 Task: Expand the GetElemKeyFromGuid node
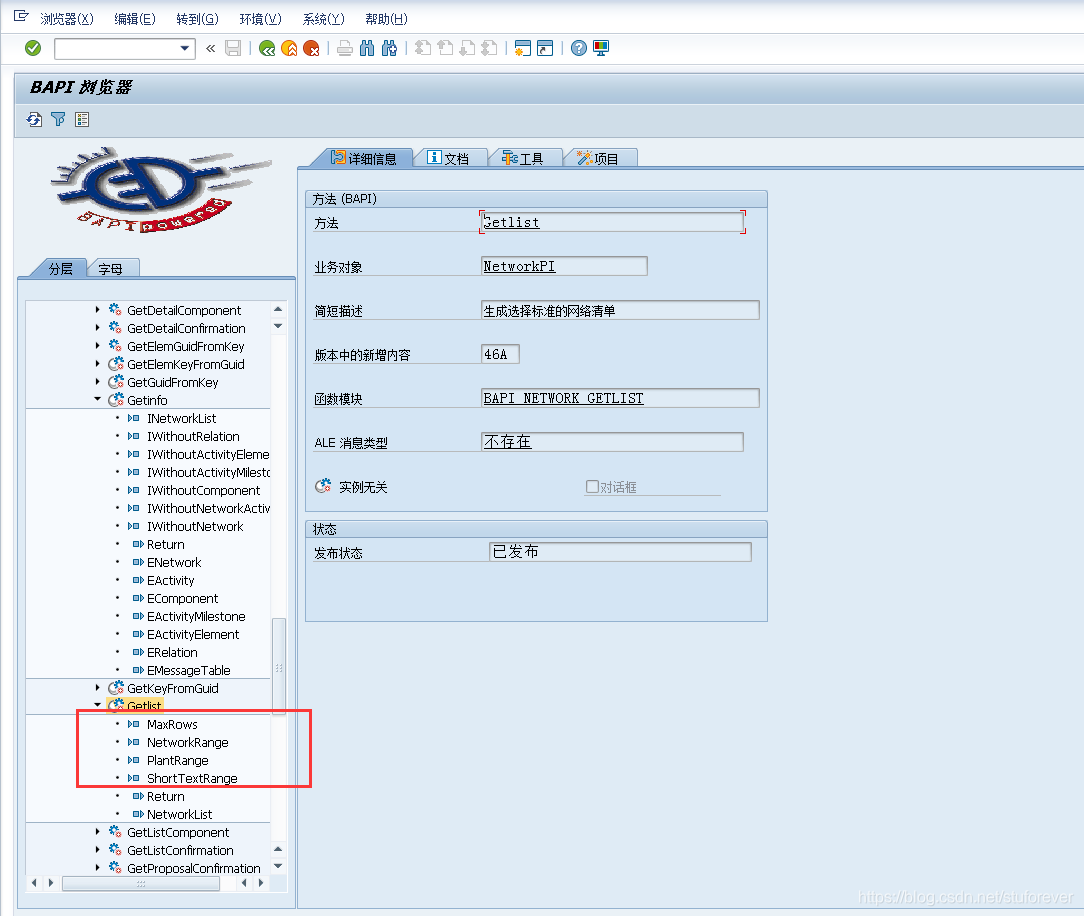point(97,364)
